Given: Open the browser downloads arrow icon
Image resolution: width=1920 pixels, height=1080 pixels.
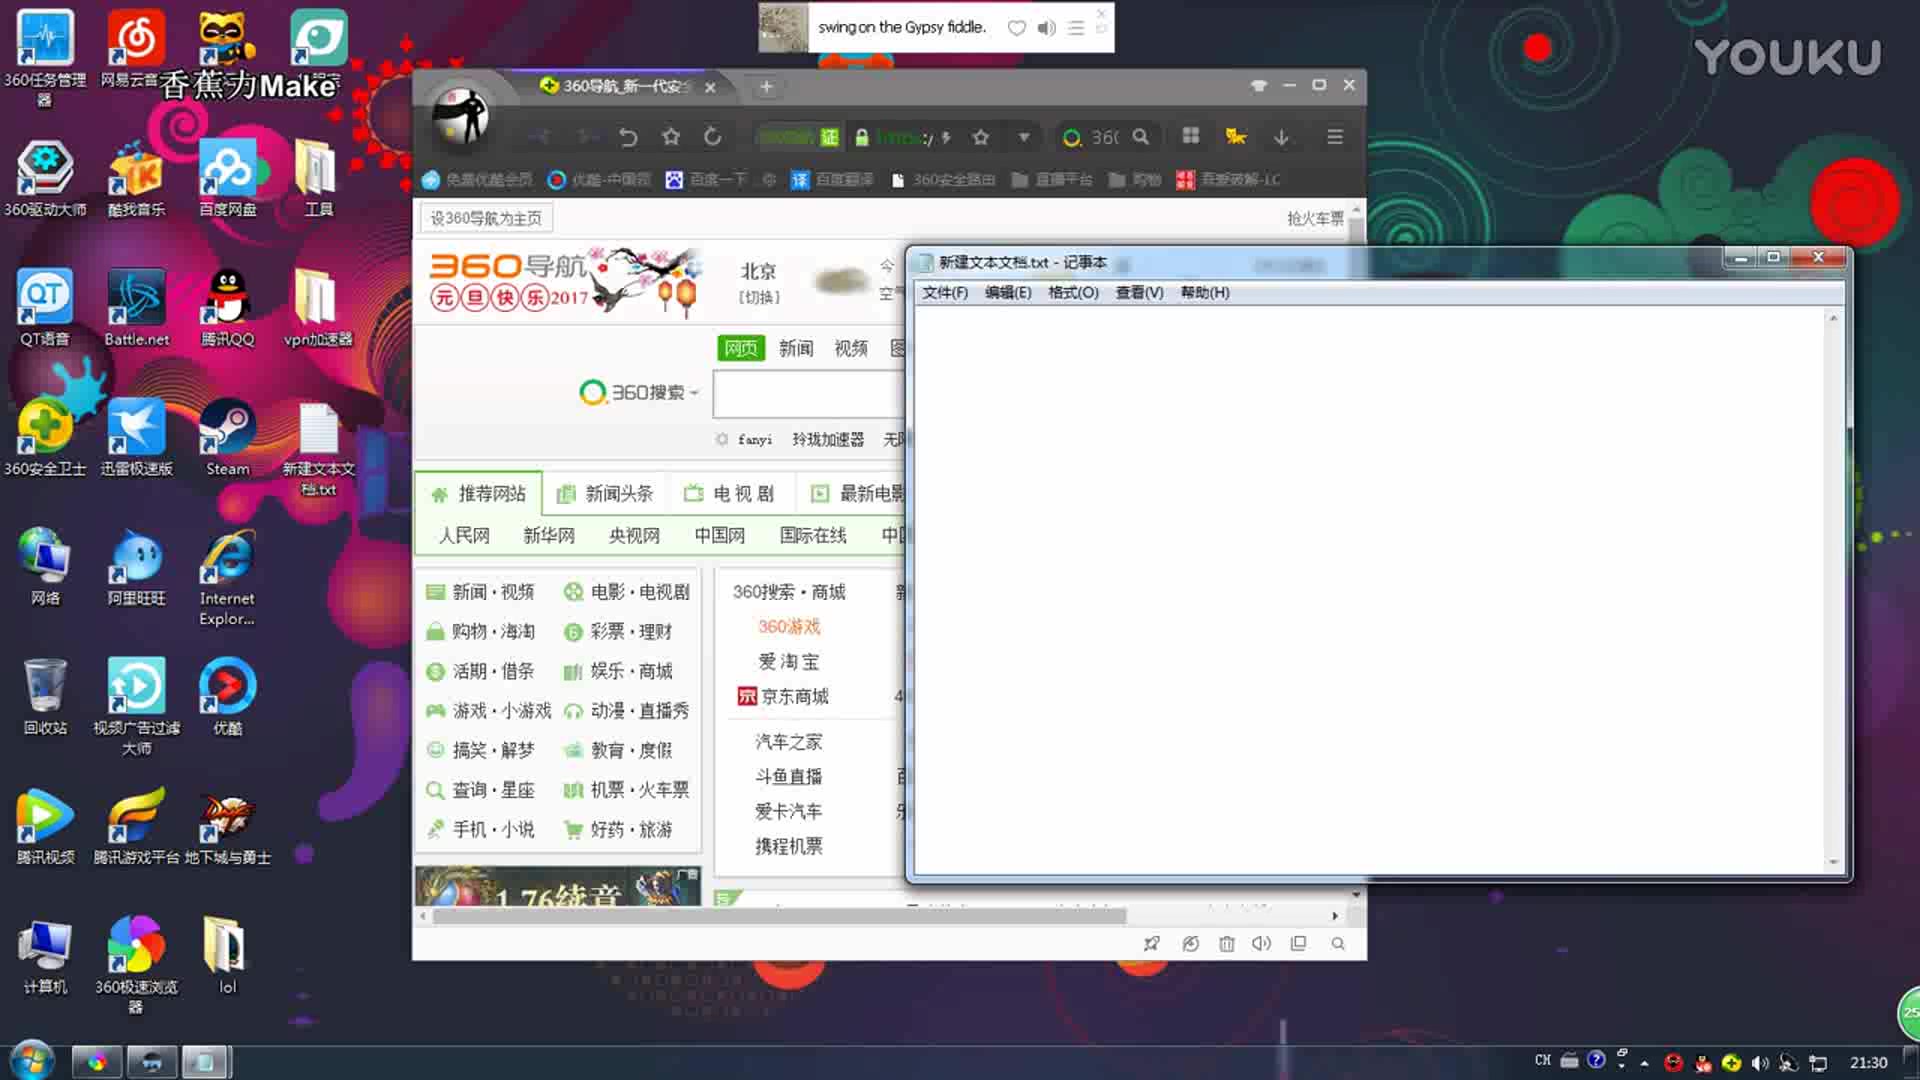Looking at the screenshot, I should (1281, 137).
